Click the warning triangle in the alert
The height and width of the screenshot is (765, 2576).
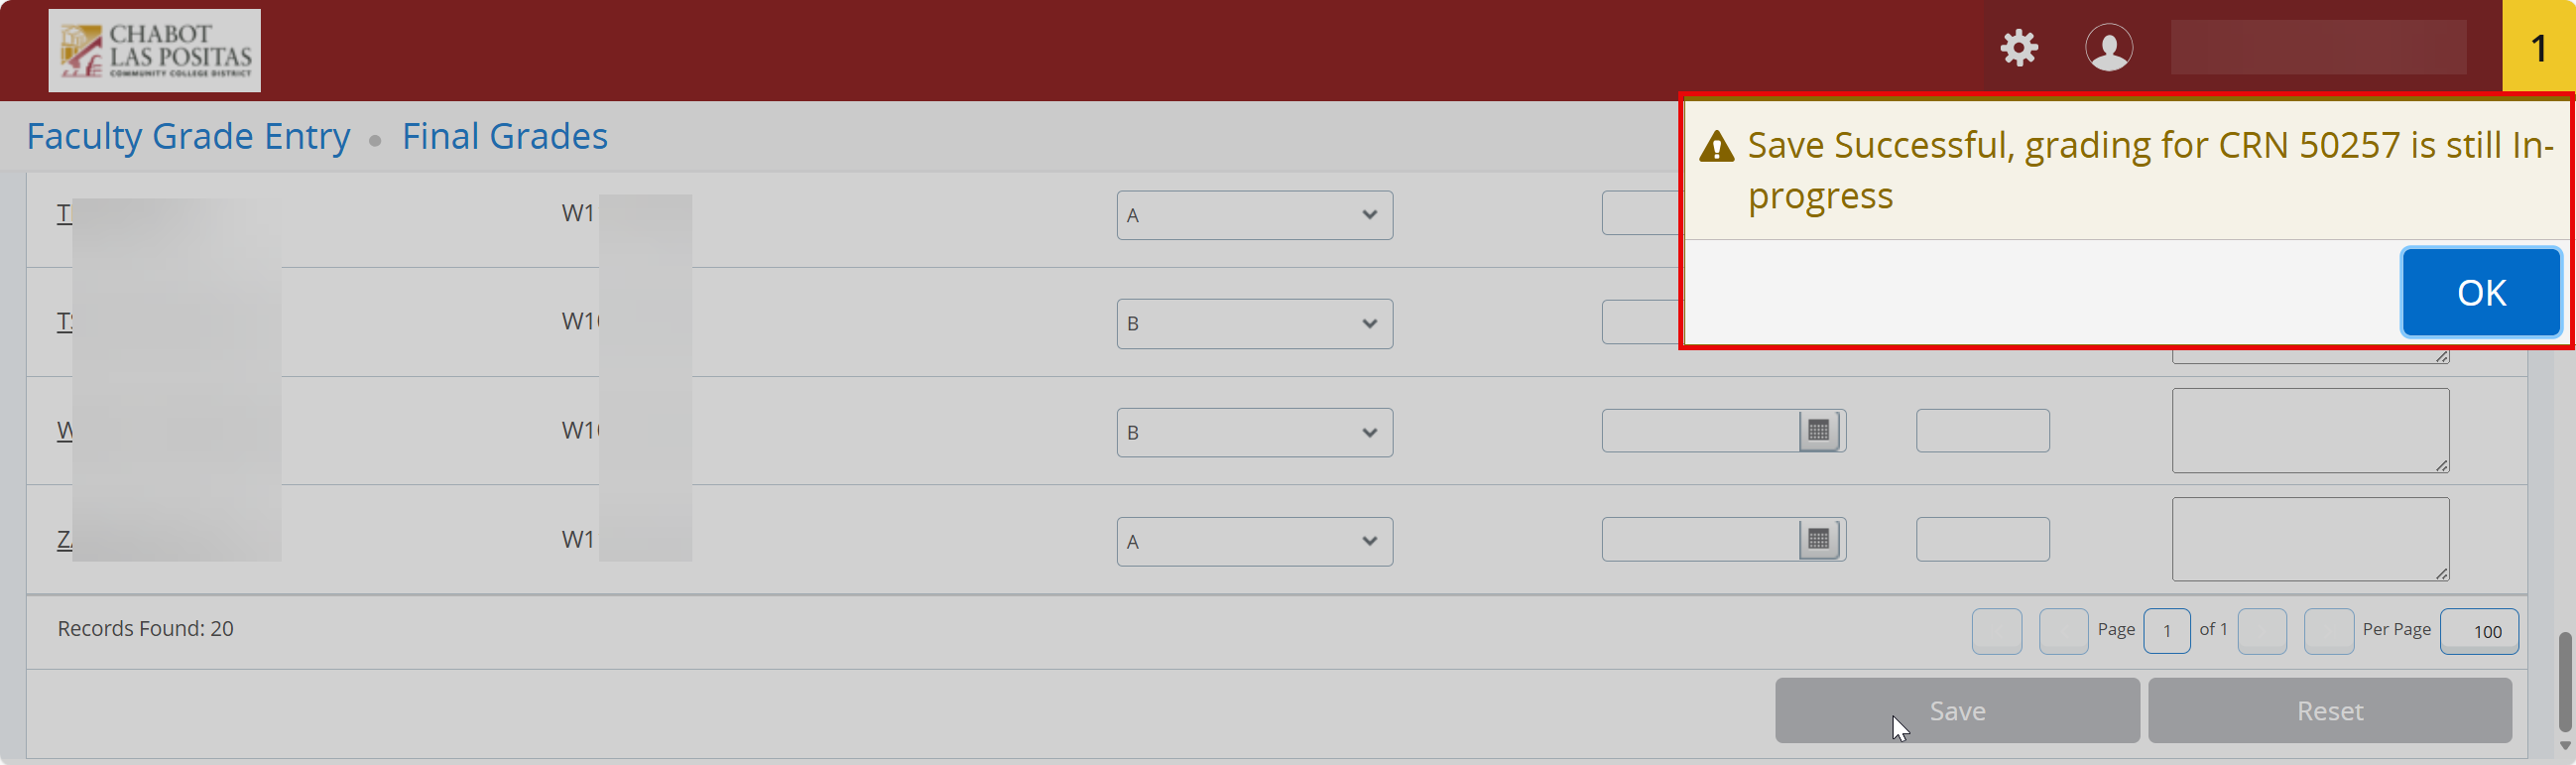click(x=1716, y=146)
